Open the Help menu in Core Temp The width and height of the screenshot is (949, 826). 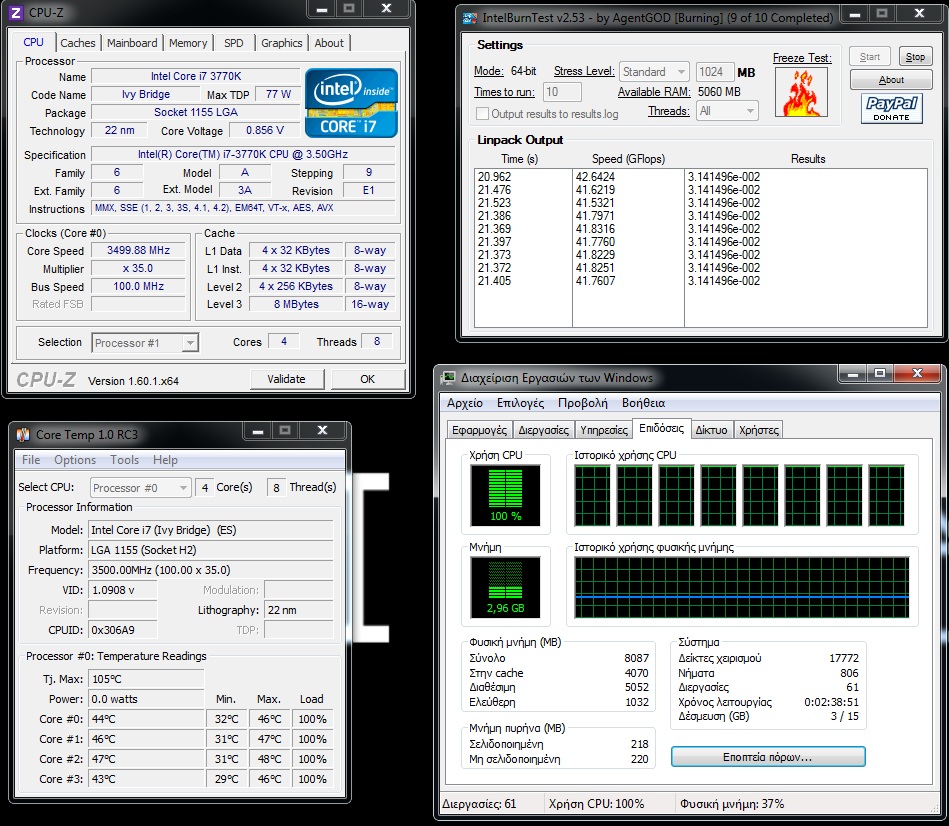pyautogui.click(x=165, y=460)
